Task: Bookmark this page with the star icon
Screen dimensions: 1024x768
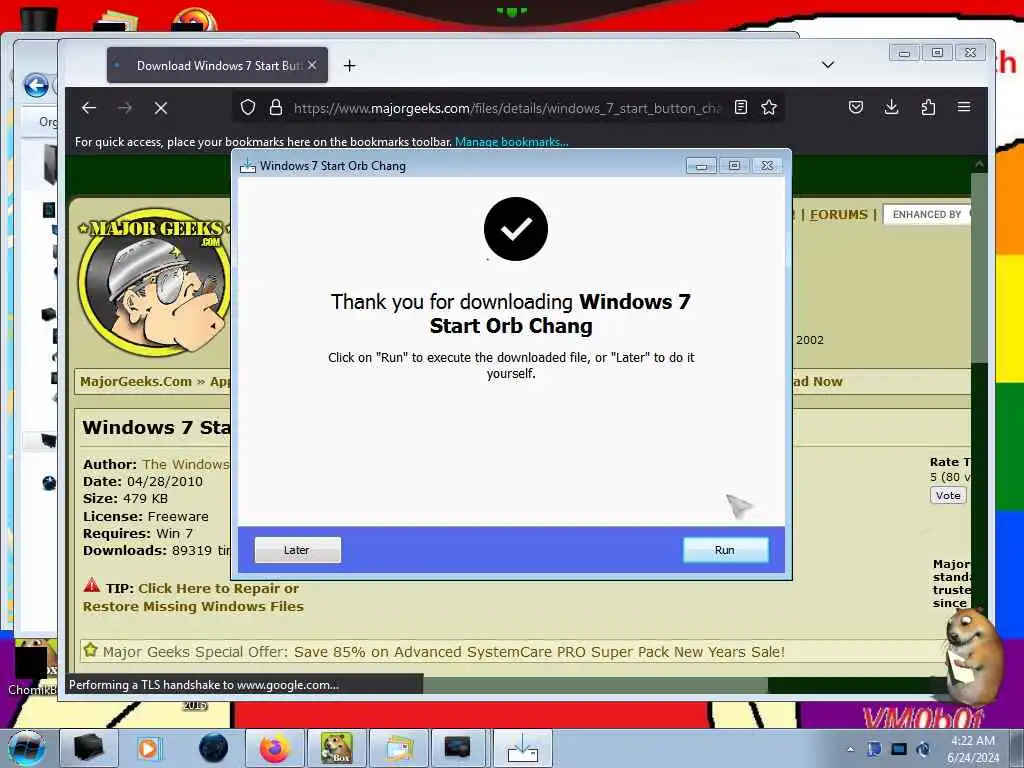Action: [769, 107]
